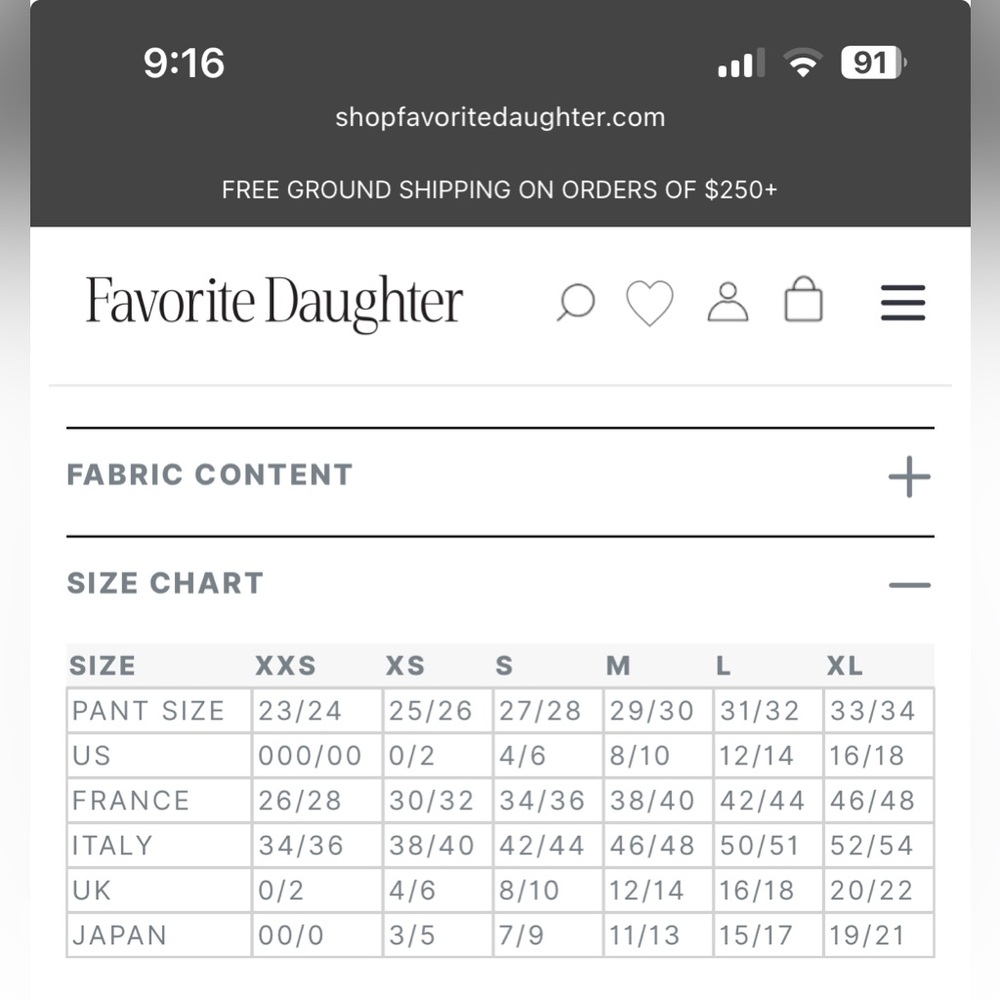Open the hamburger menu icon
1000x1000 pixels.
(x=903, y=302)
